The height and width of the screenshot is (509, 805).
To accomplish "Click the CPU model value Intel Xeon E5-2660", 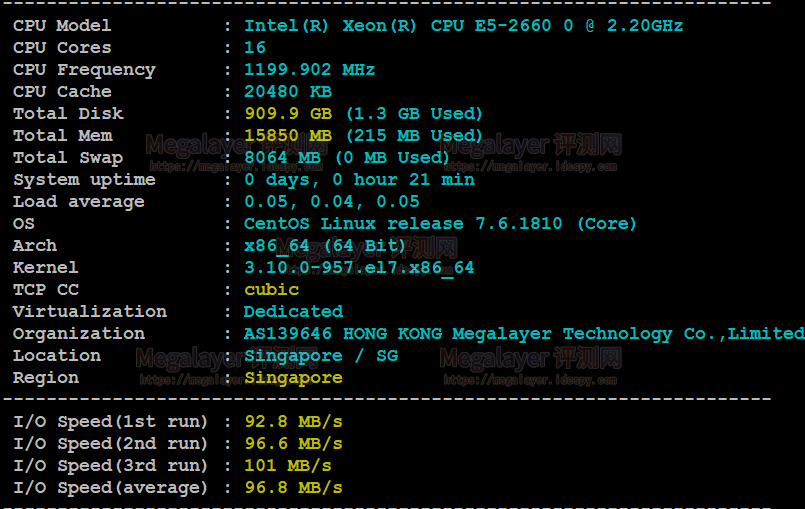I will click(x=463, y=26).
